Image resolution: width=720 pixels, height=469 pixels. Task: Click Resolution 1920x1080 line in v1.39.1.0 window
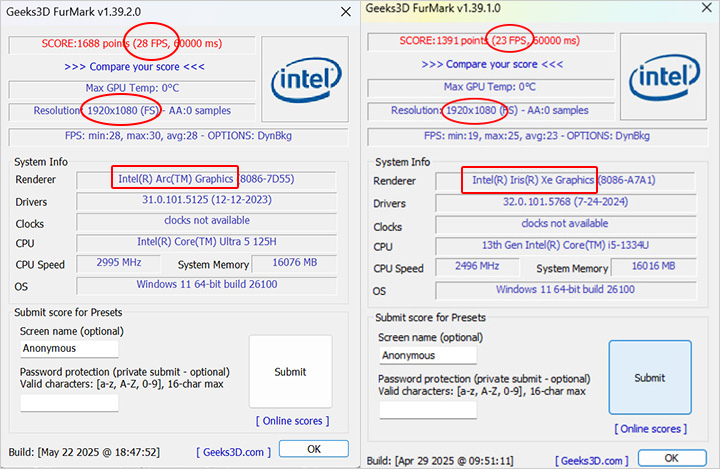[490, 110]
